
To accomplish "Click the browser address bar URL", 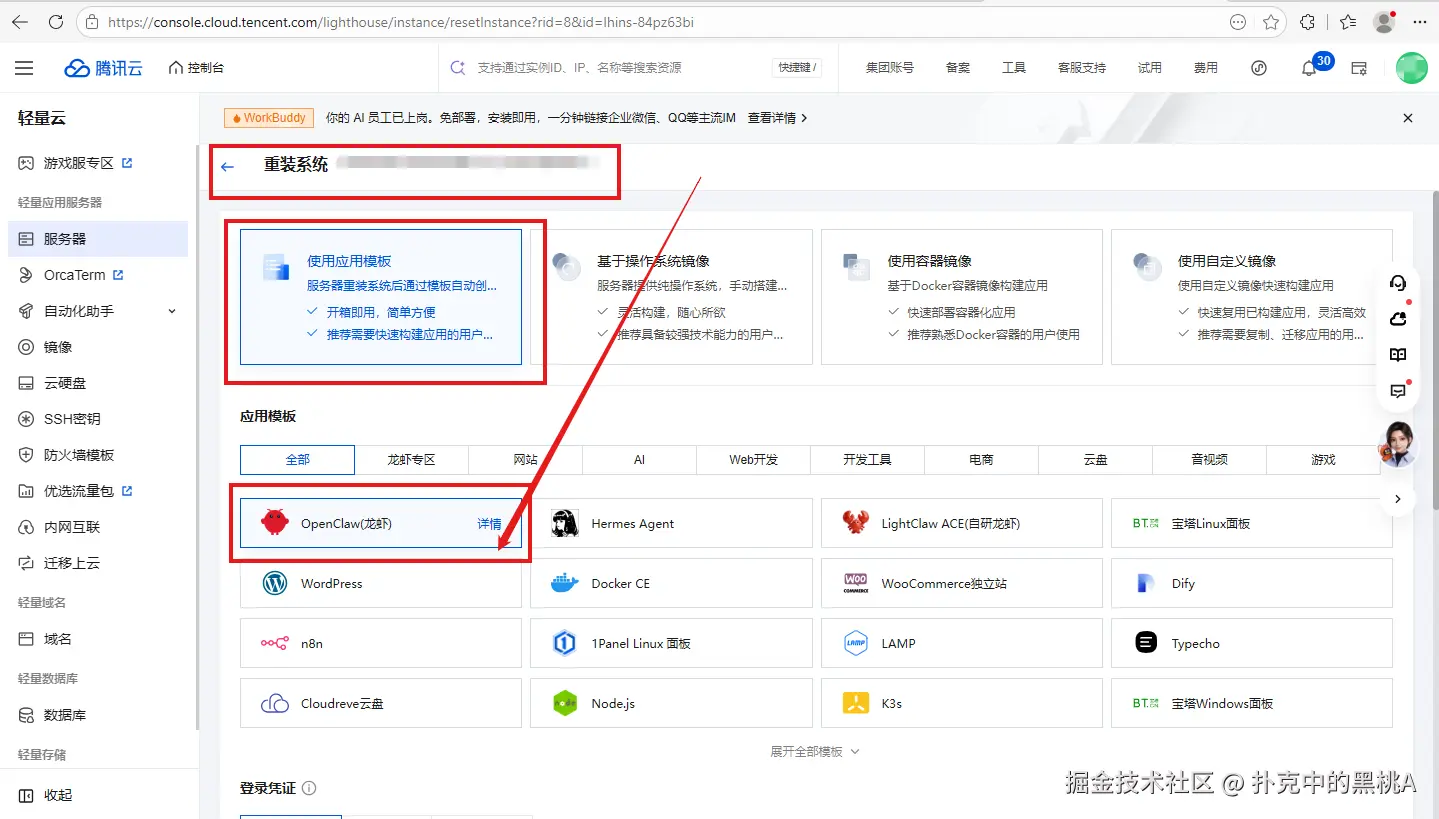I will [400, 21].
